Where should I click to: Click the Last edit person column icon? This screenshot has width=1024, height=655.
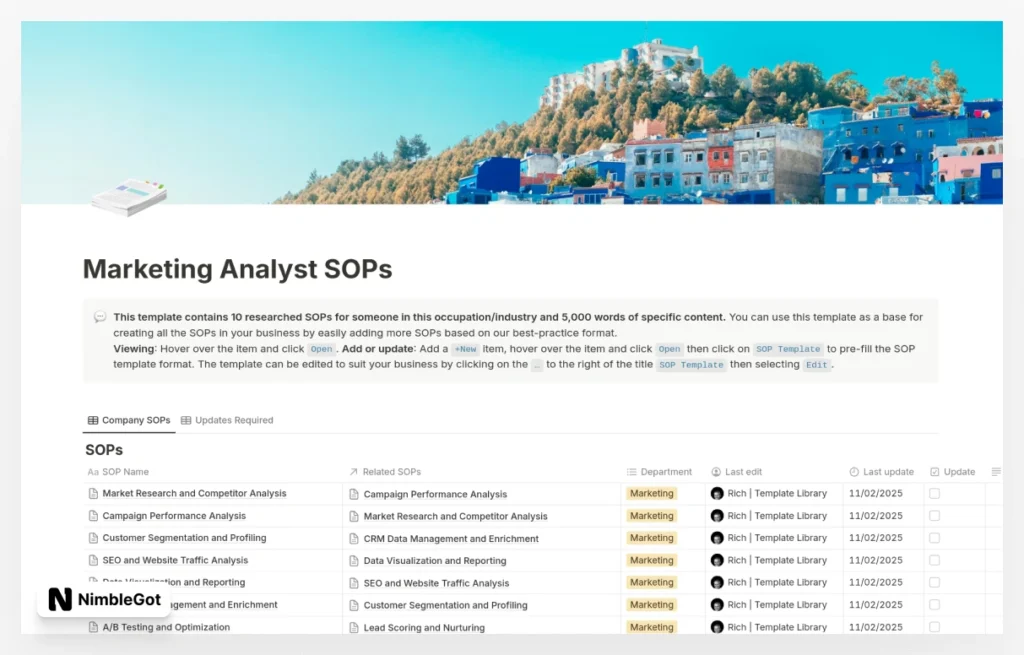tap(716, 471)
